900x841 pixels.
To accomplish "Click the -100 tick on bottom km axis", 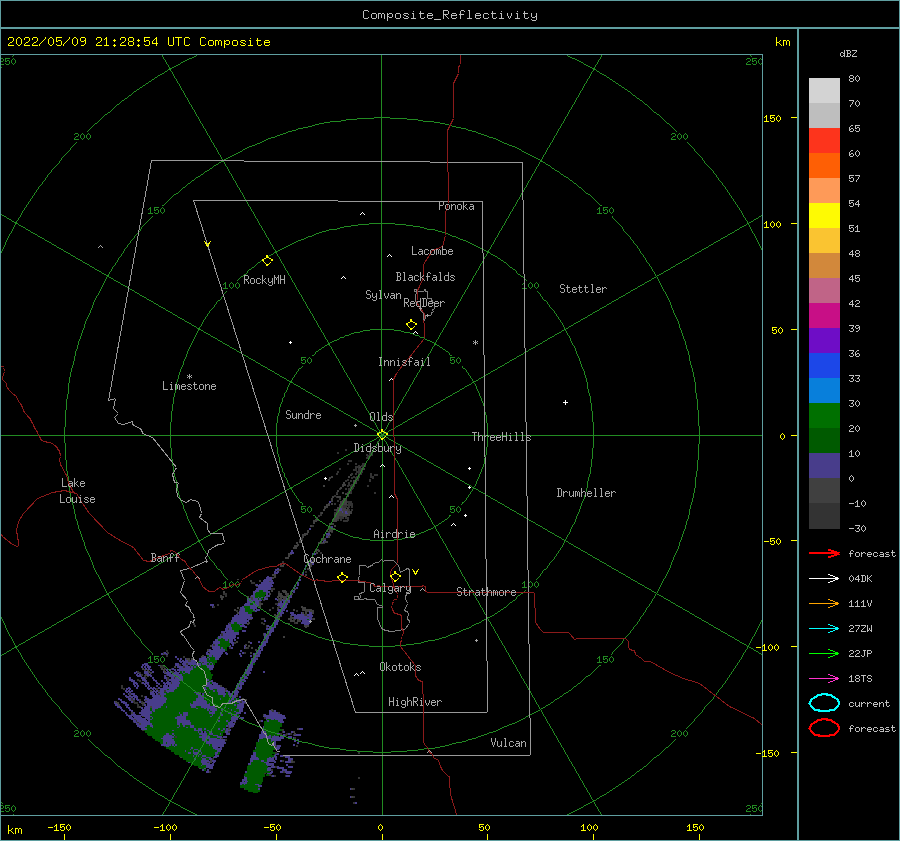I will tap(165, 828).
